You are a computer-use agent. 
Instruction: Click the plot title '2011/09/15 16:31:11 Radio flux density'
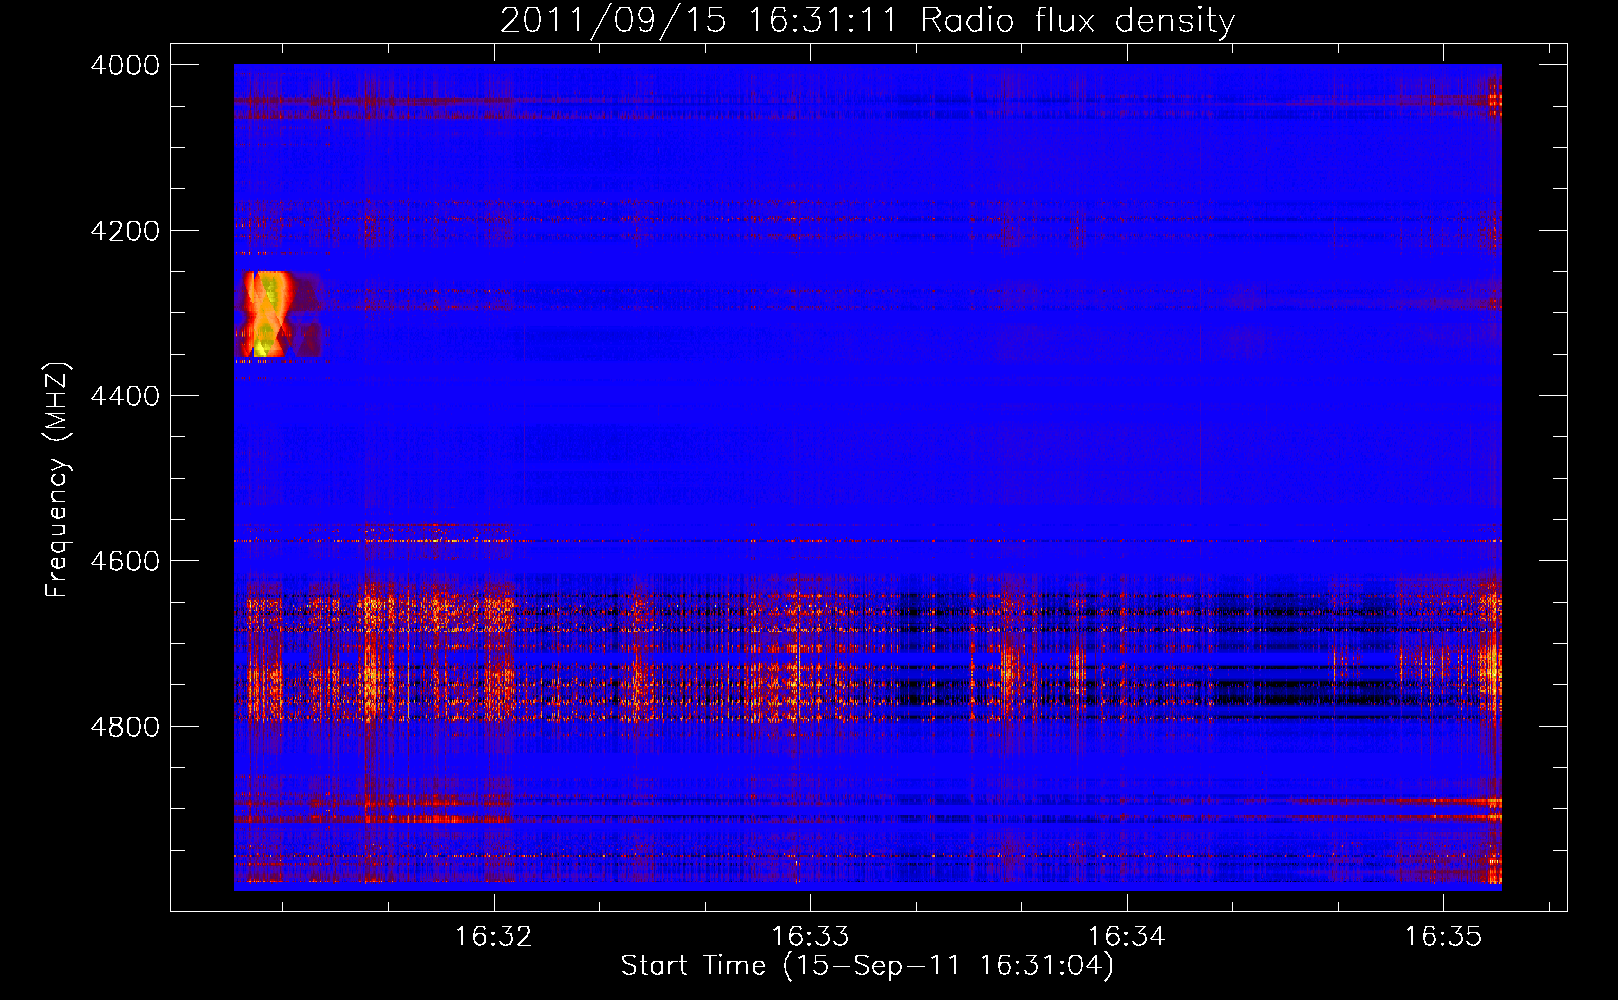point(867,21)
